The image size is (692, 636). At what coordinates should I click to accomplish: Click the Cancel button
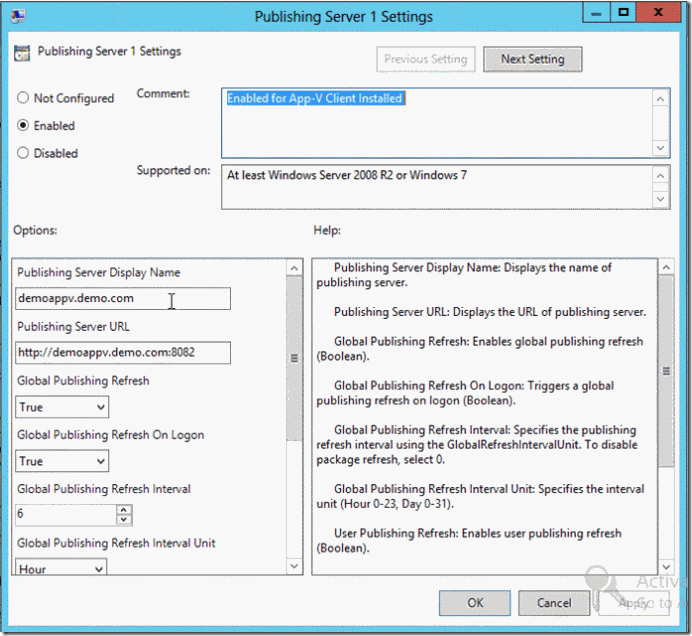554,603
